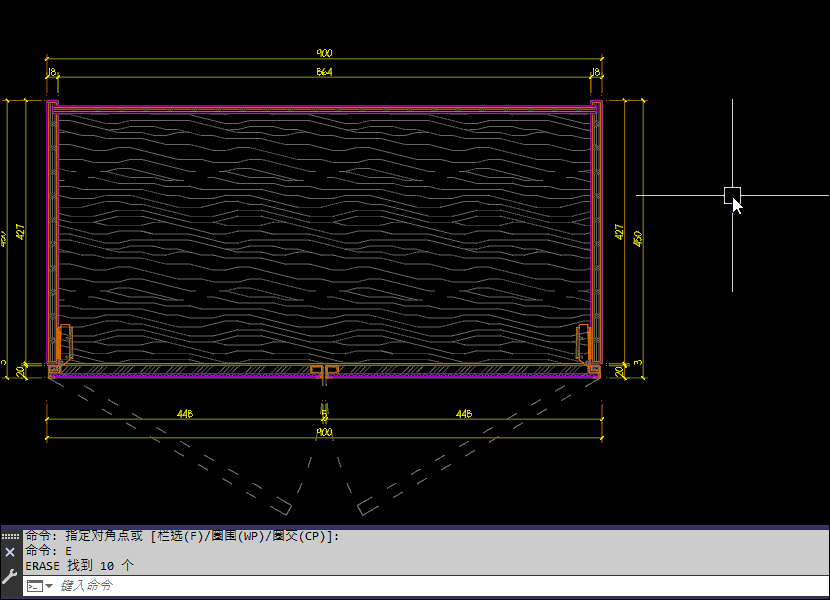Select the magenta top edge of cabinet
This screenshot has height=600, width=830.
(x=324, y=107)
